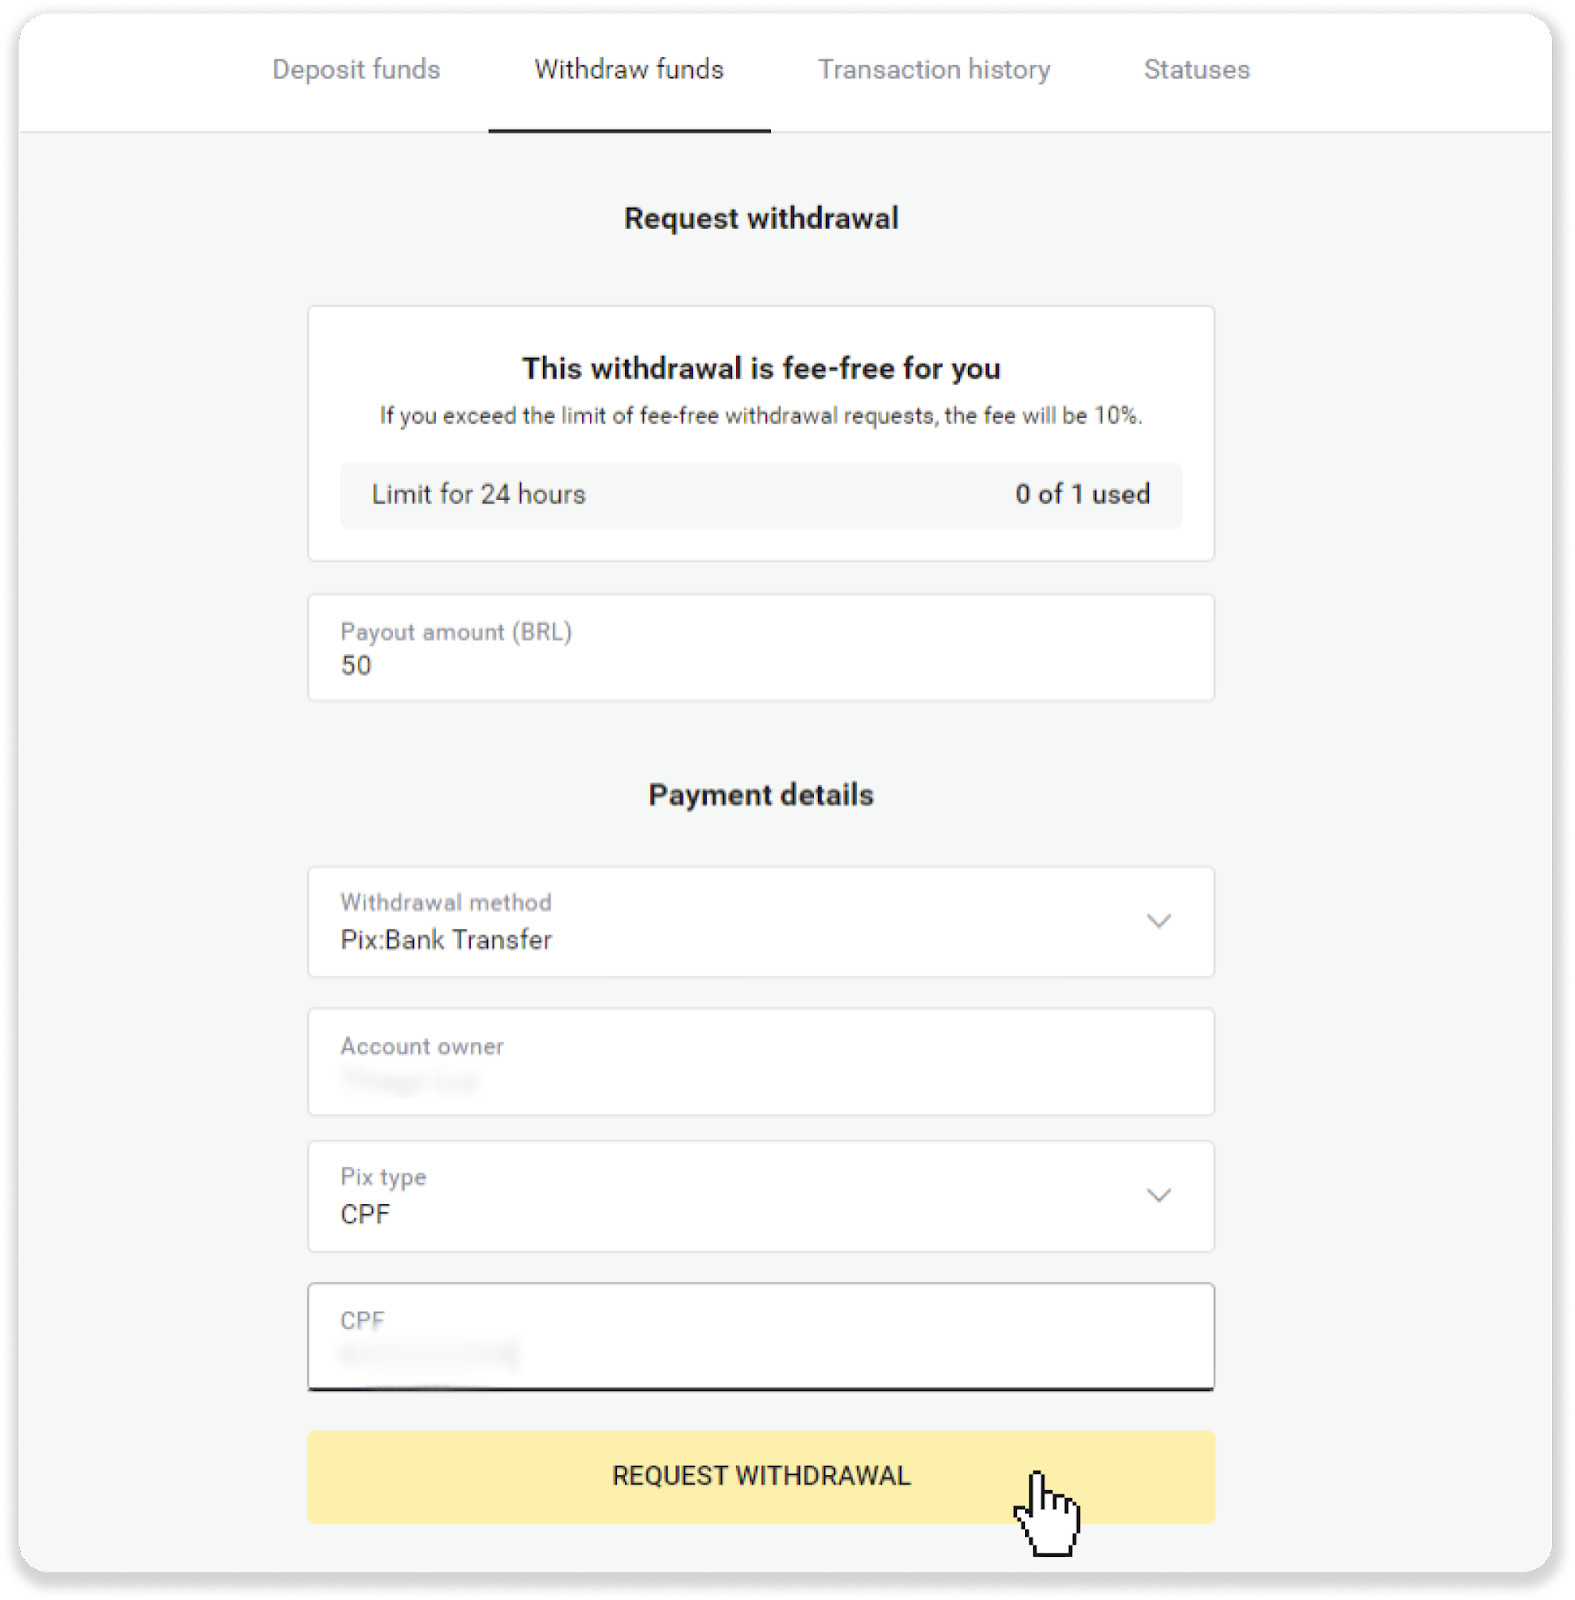Select the Withdraw funds tab
Screen dimensions: 1575x1600
pyautogui.click(x=628, y=70)
